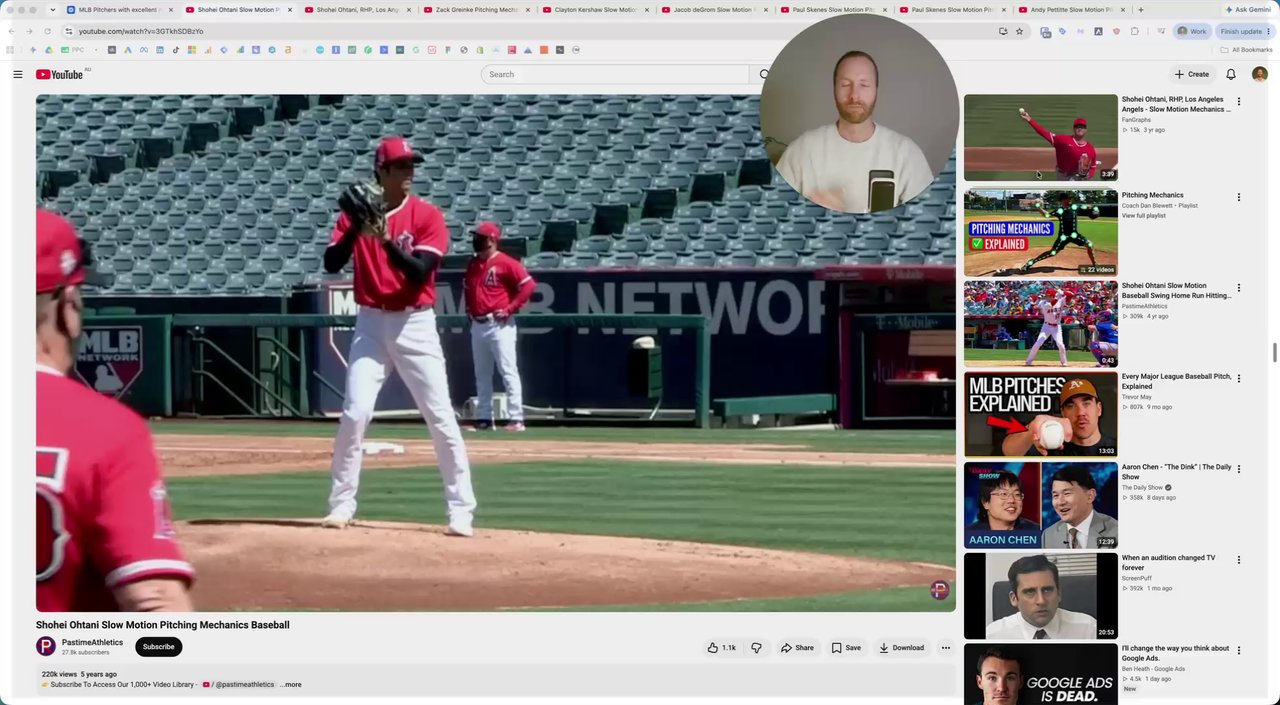The height and width of the screenshot is (705, 1280).
Task: Open options for Aaron Chen Daily Show video
Action: pyautogui.click(x=1239, y=469)
